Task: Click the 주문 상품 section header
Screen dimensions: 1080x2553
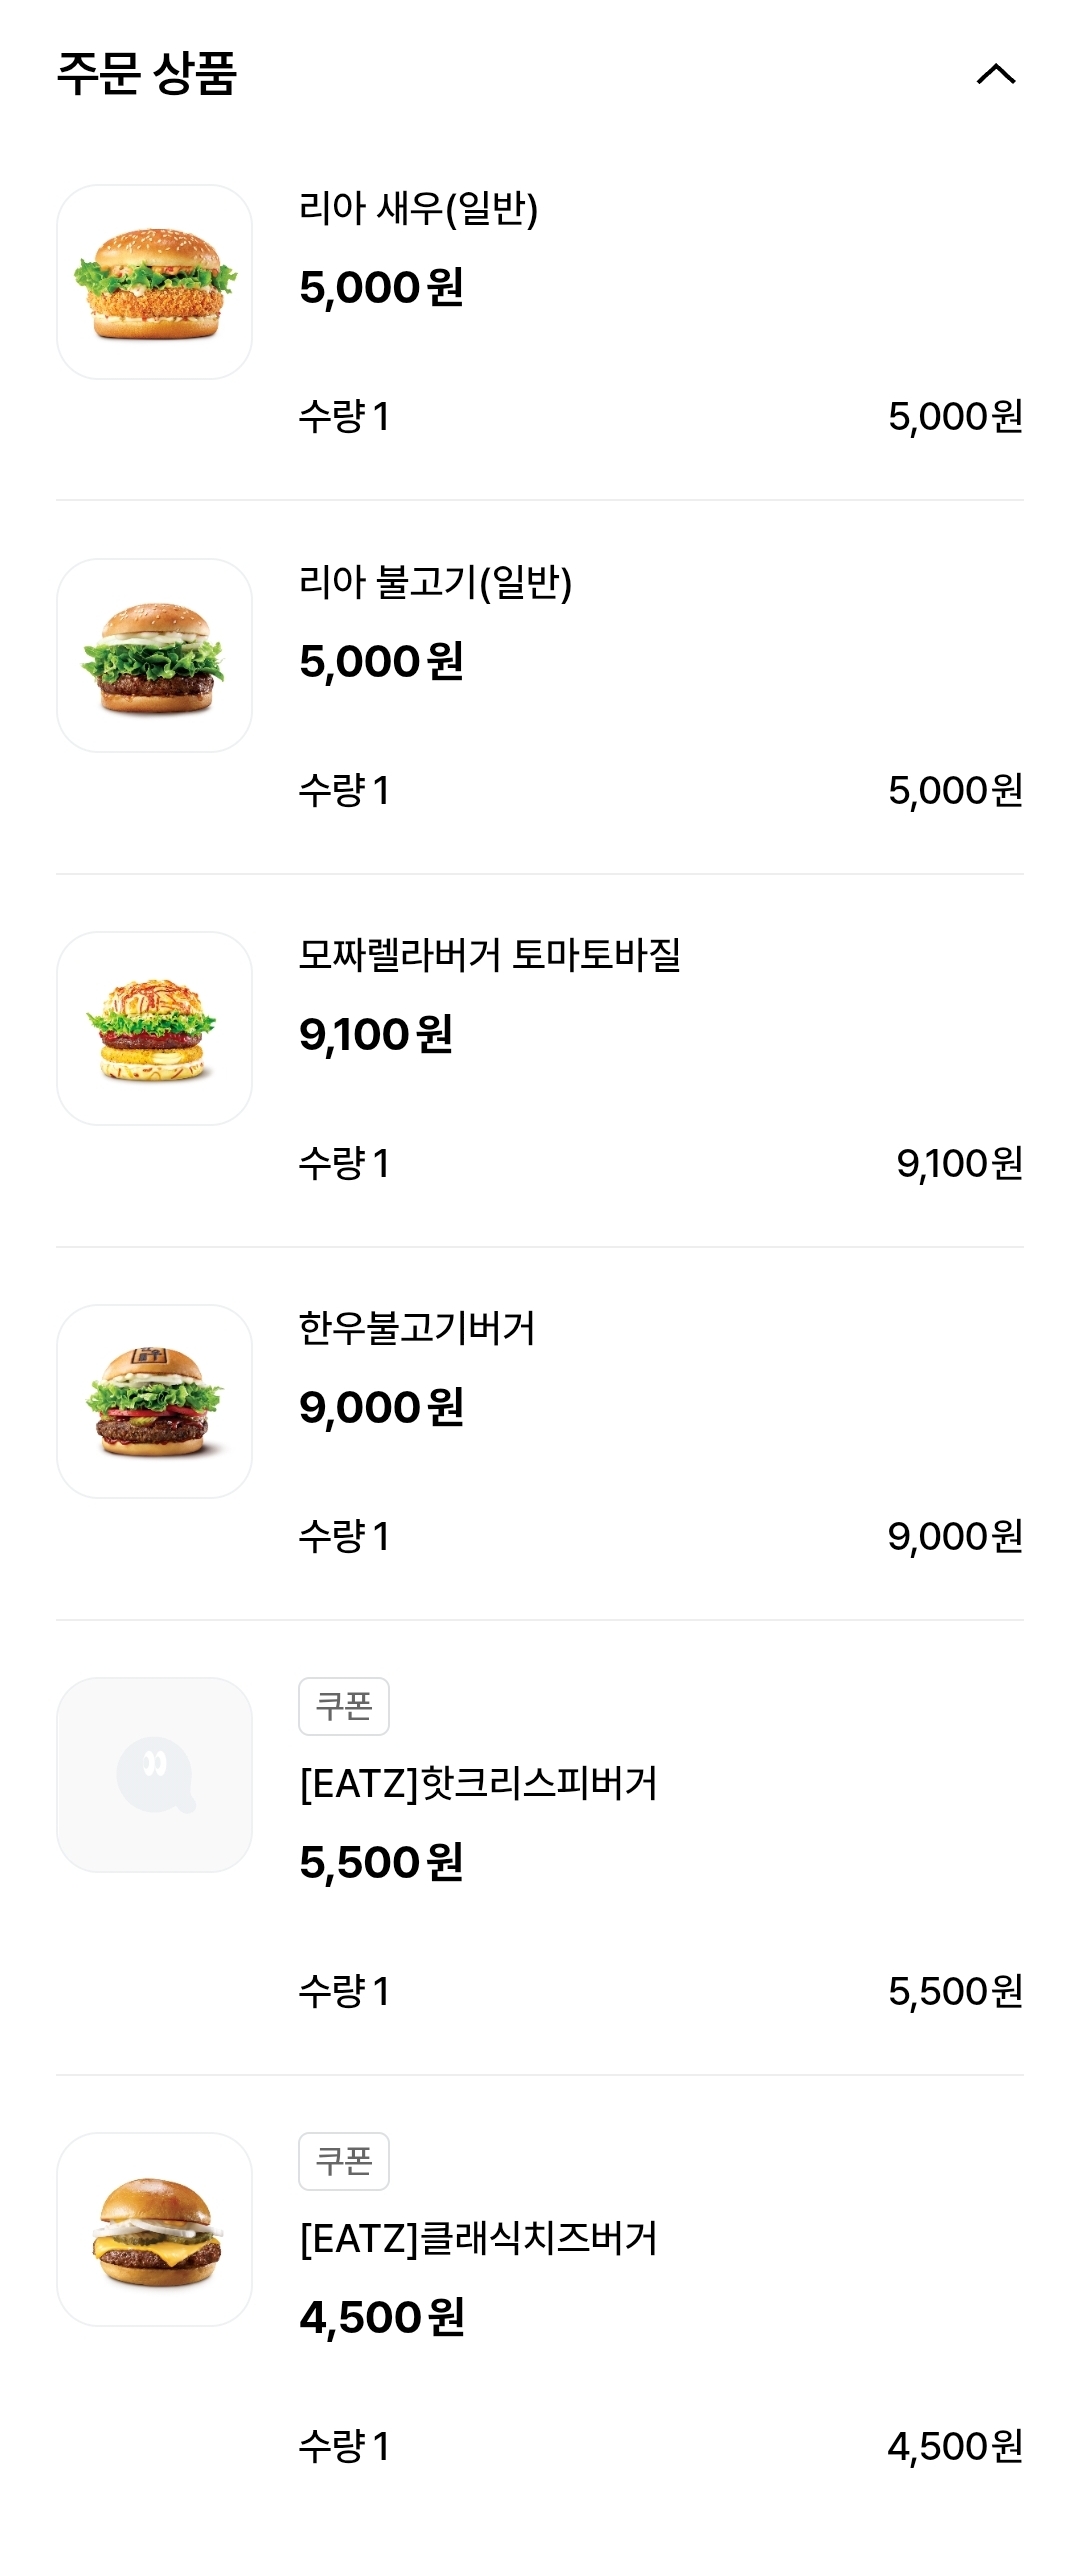Action: pyautogui.click(x=146, y=74)
